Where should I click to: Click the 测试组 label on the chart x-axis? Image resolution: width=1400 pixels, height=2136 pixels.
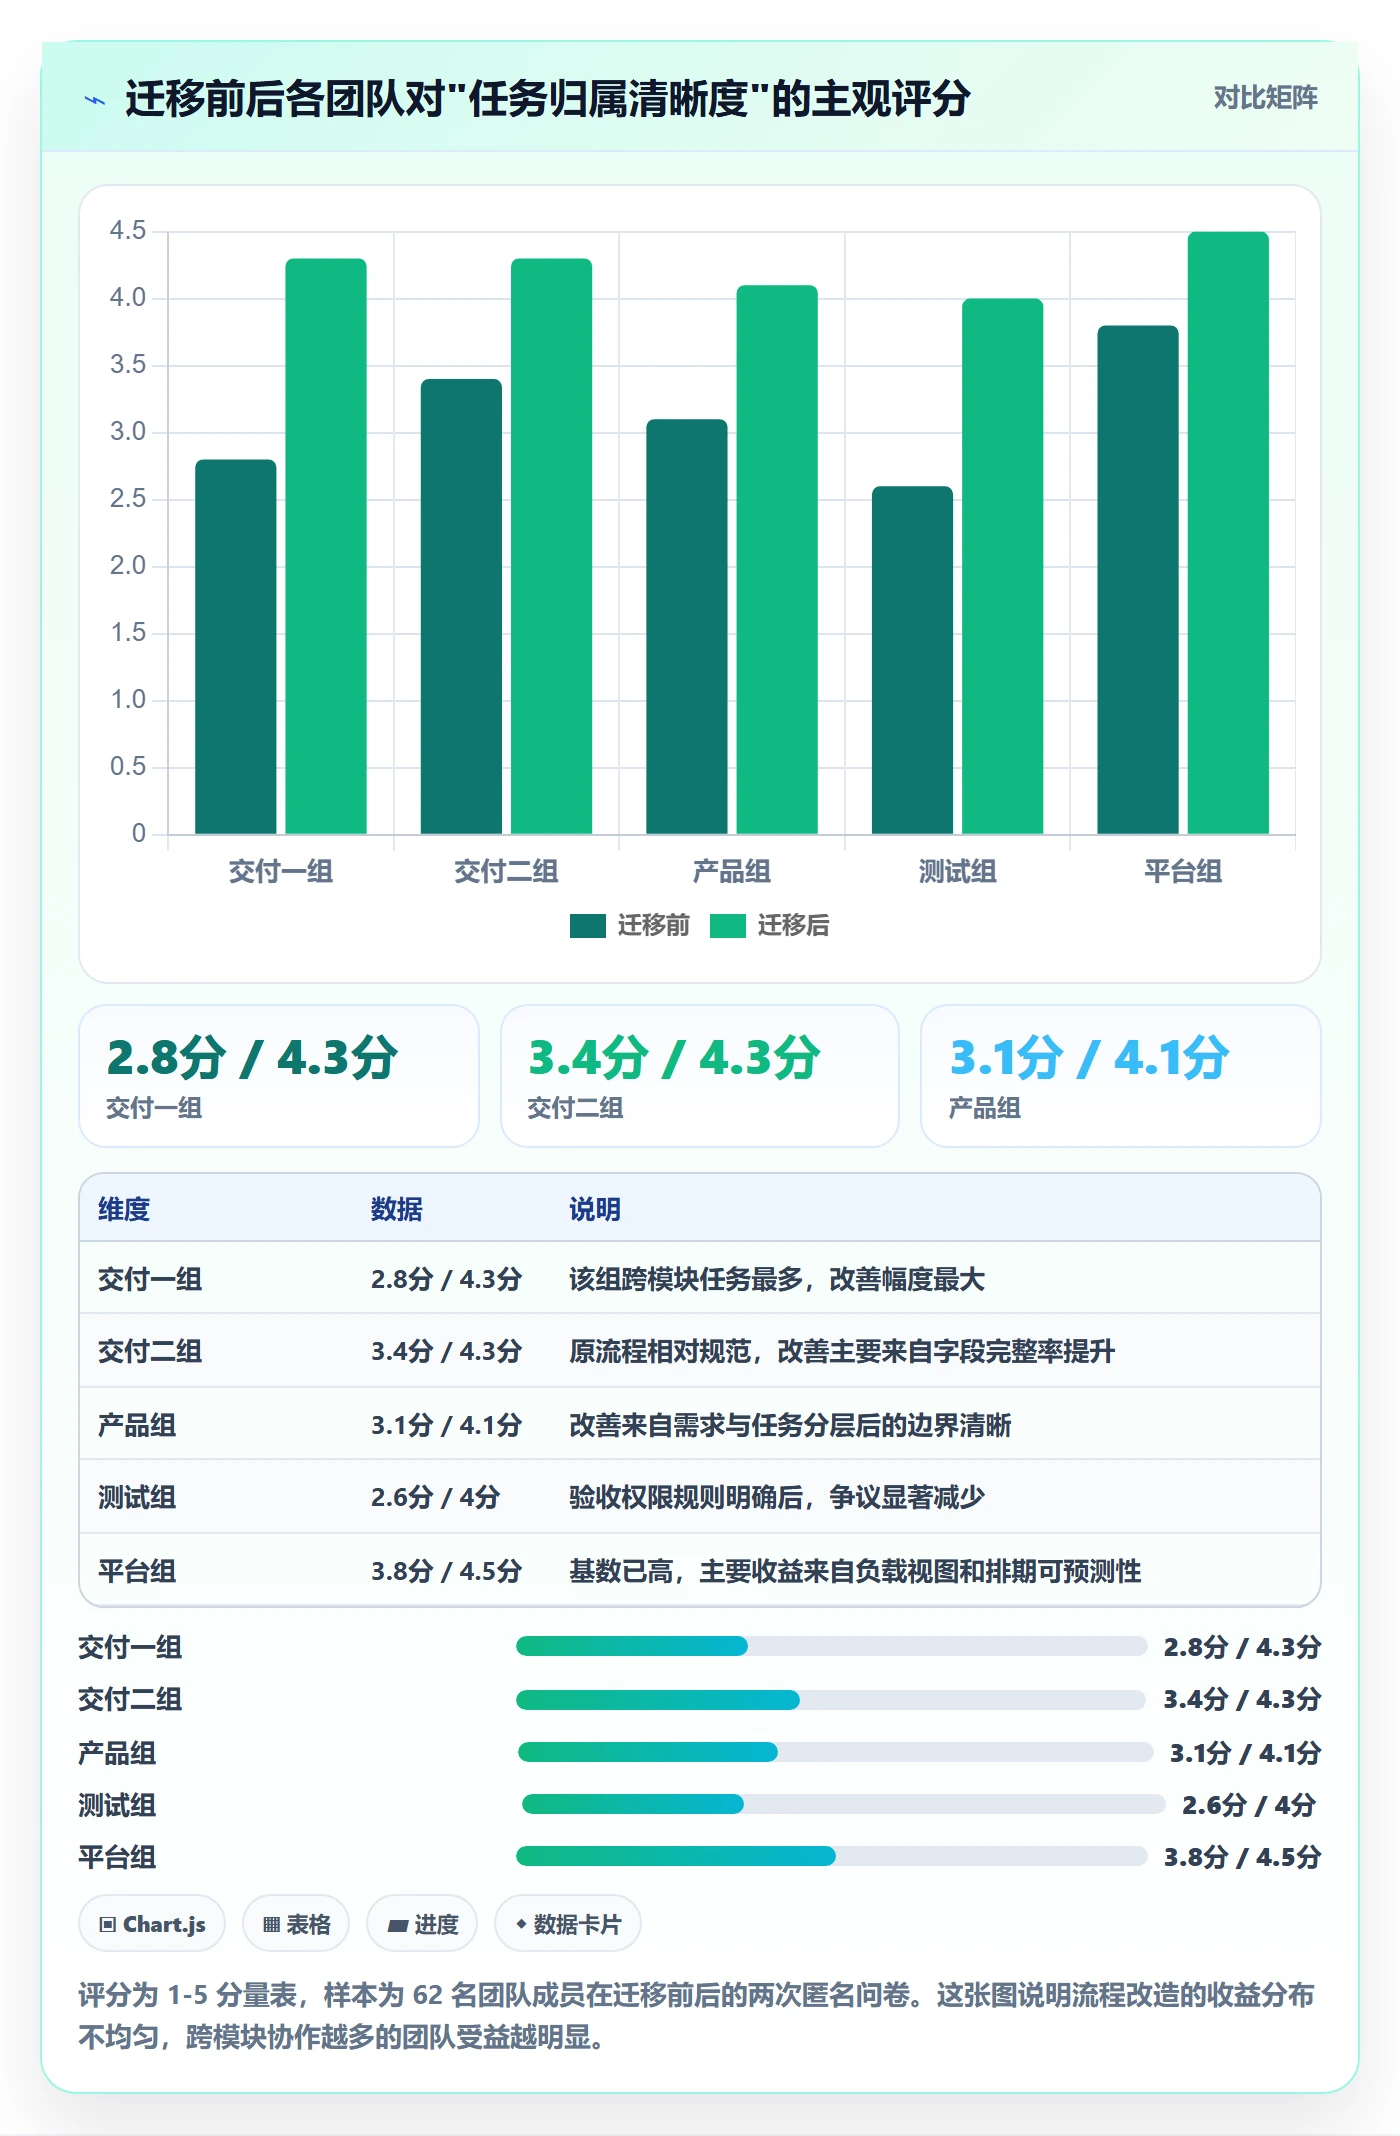(957, 871)
